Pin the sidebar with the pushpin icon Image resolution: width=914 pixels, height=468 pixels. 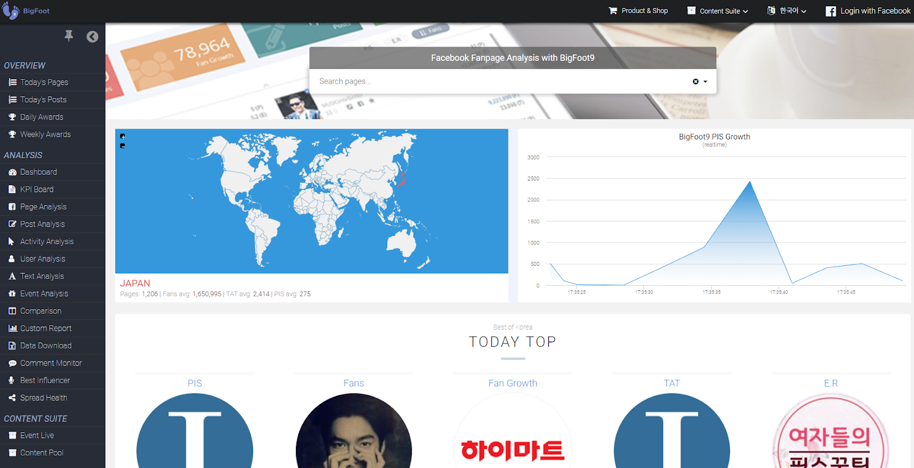[x=69, y=36]
